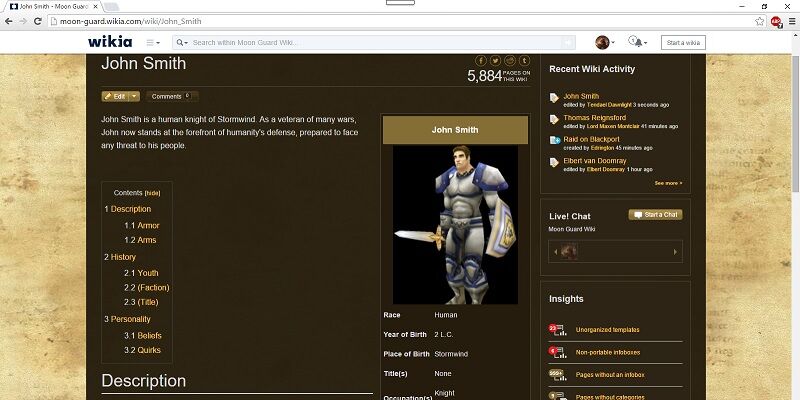
Task: Select the John Smith browser tab
Action: click(54, 7)
